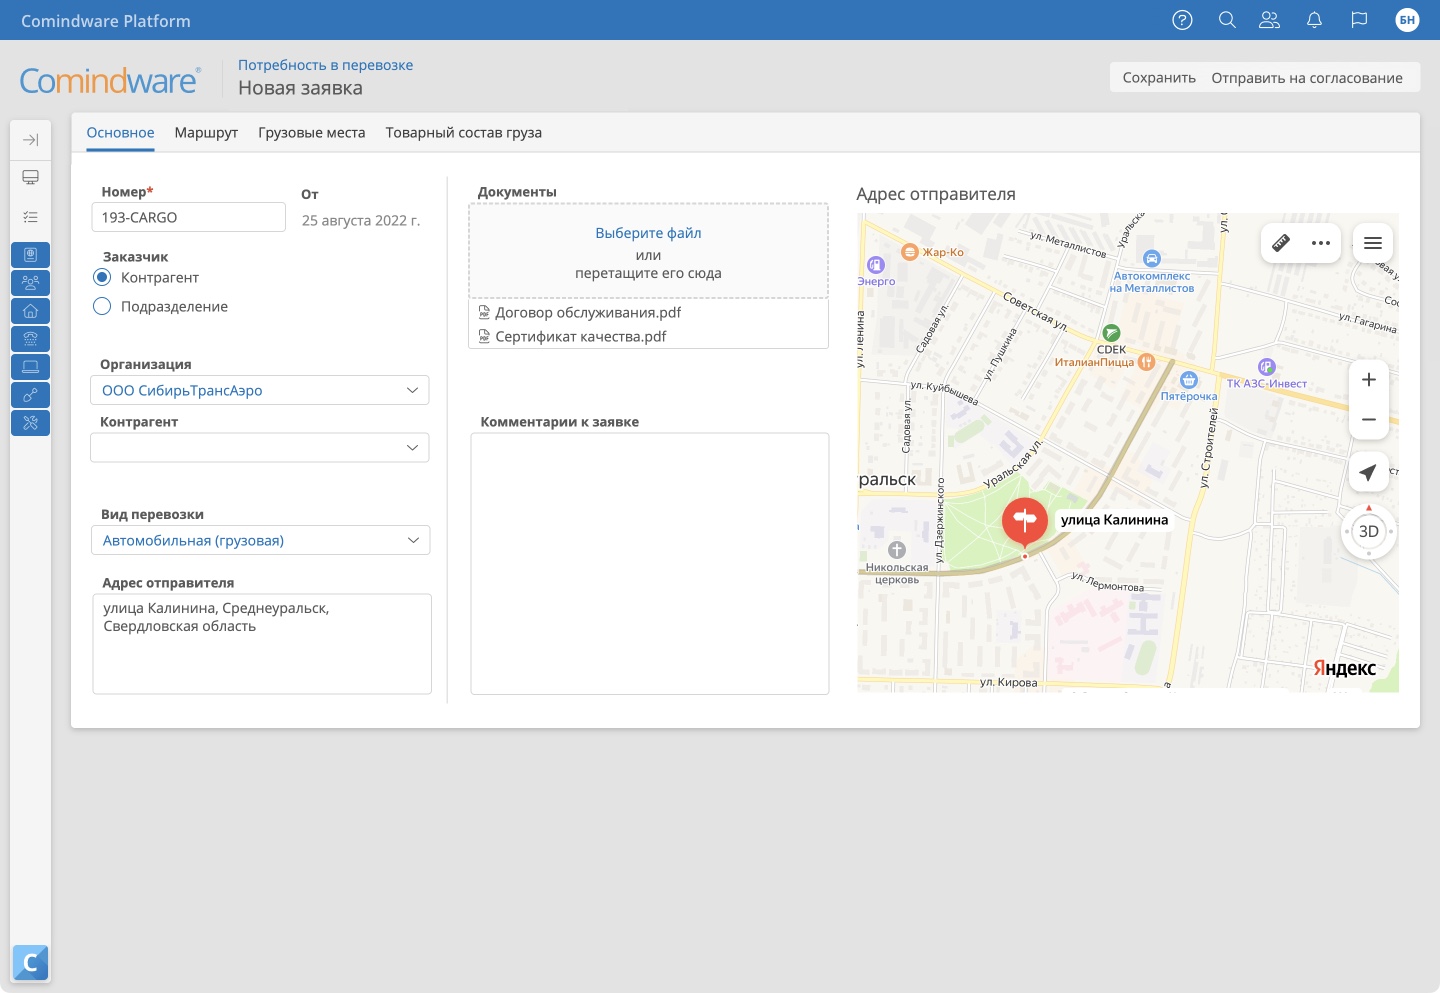This screenshot has width=1440, height=993.
Task: Click ТК АЗС-Инвест marker on map
Action: [x=1267, y=367]
